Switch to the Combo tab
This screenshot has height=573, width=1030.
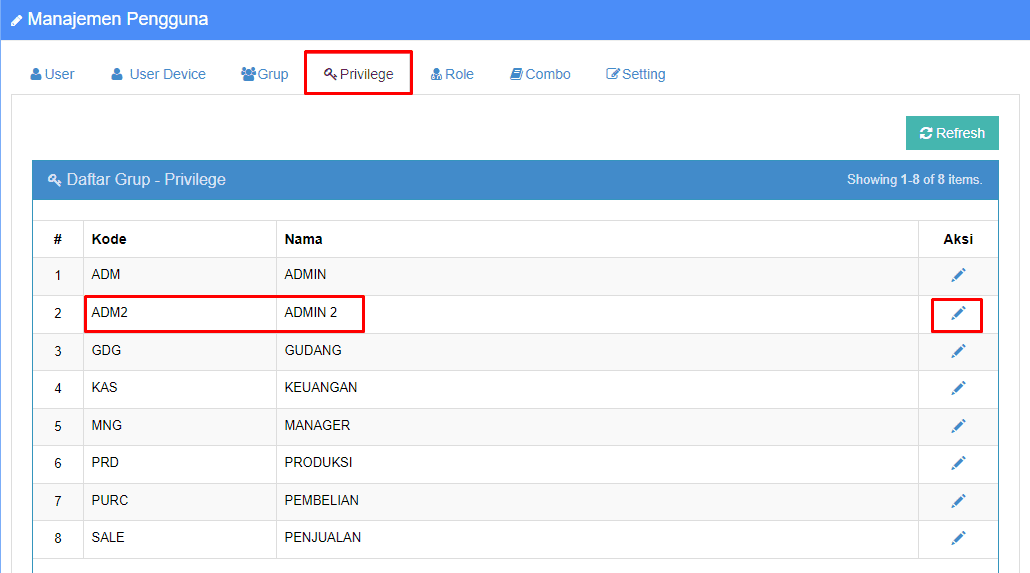[540, 74]
